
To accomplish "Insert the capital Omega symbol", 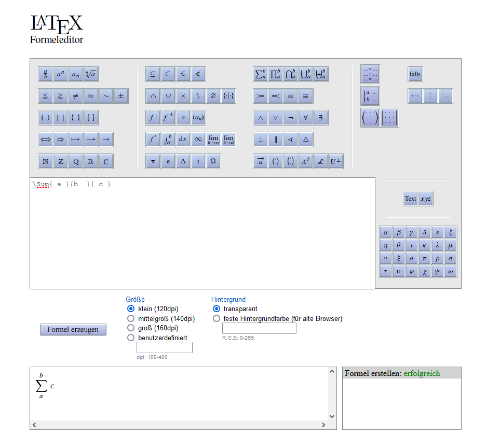I will coord(213,161).
